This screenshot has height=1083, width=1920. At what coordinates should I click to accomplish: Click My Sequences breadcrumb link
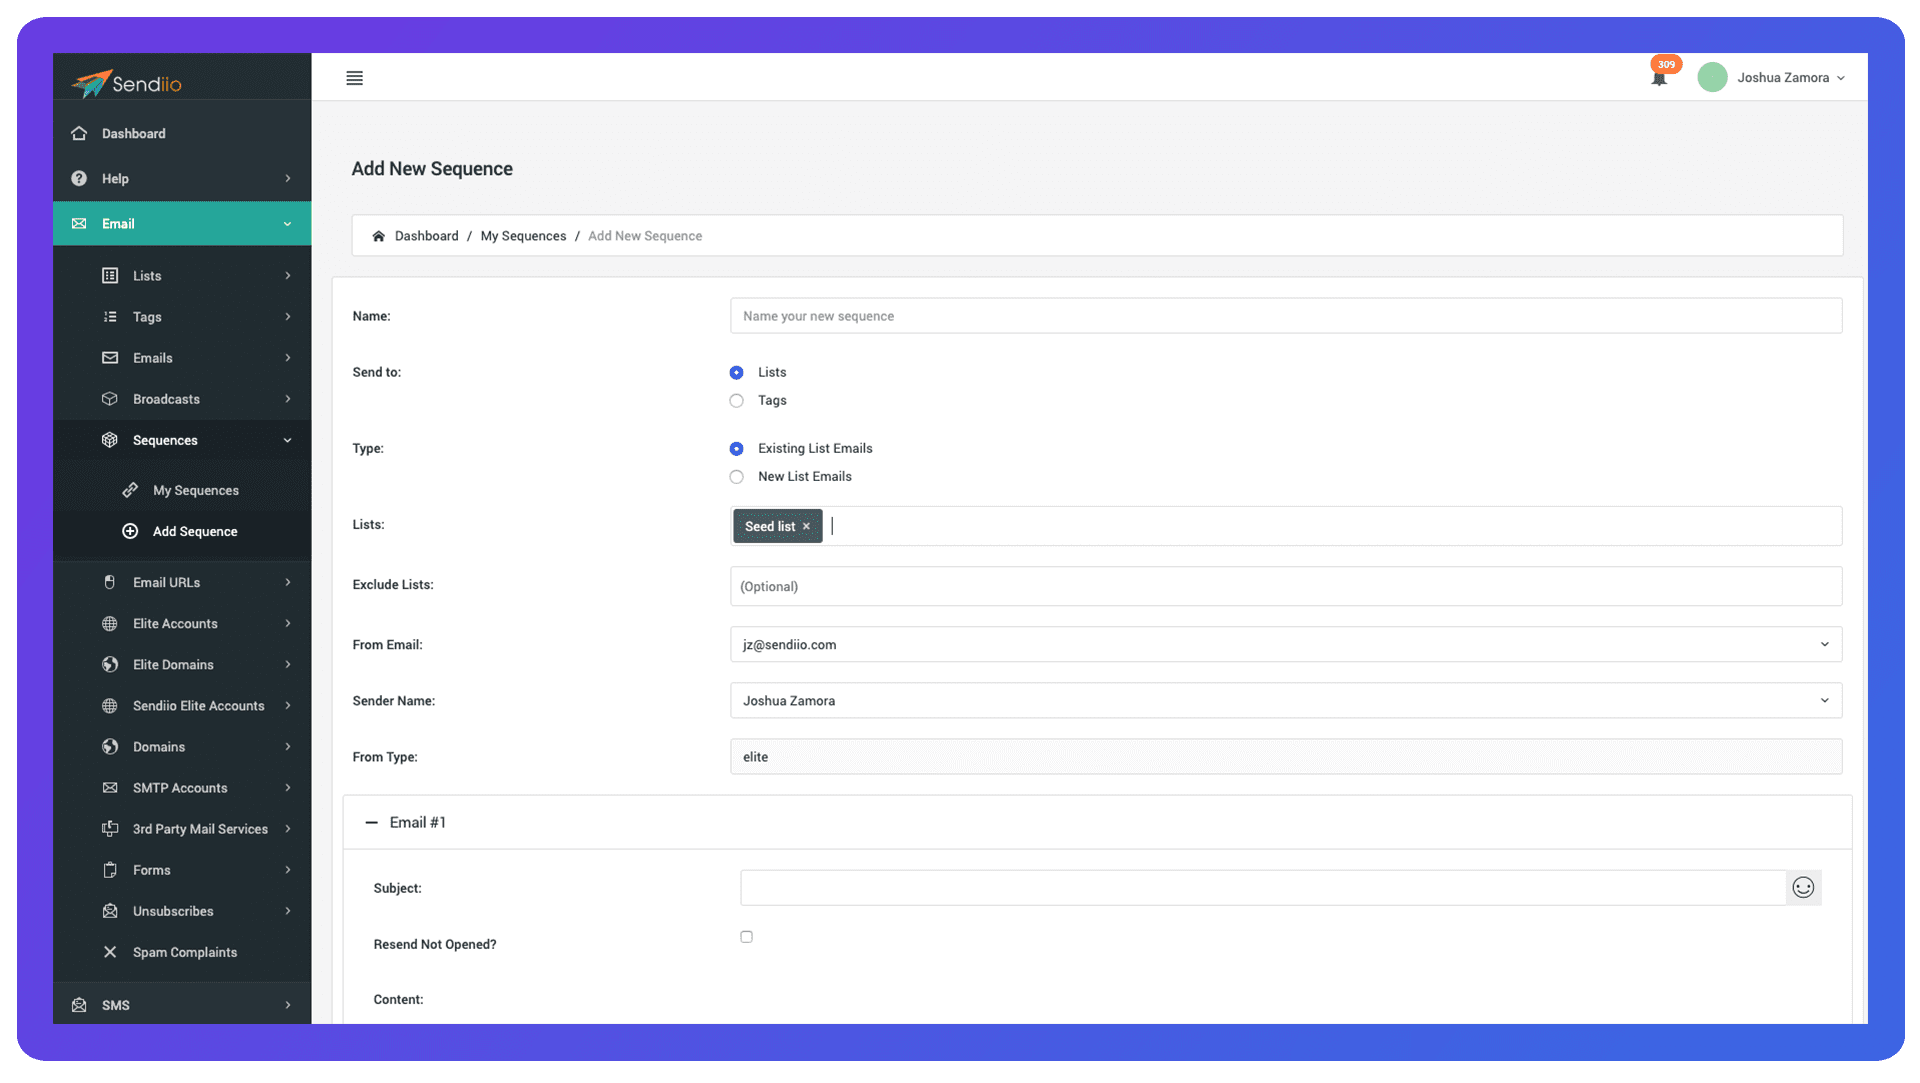click(523, 236)
